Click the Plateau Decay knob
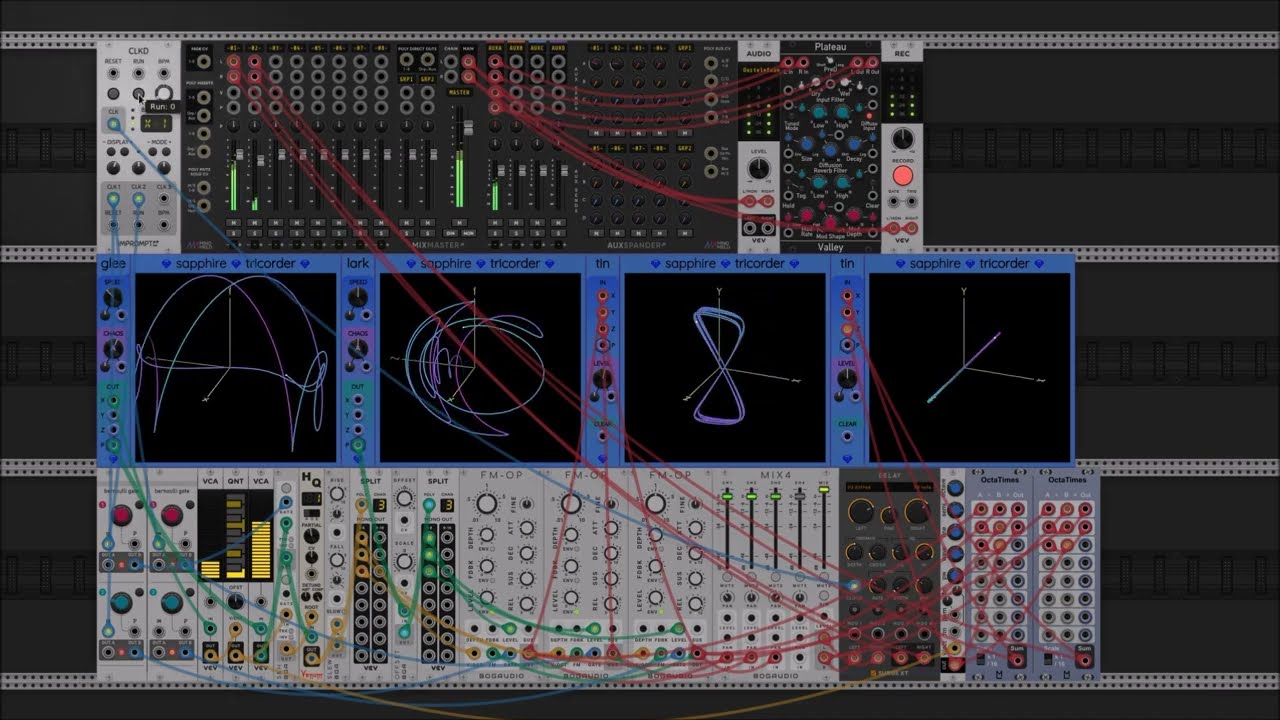The width and height of the screenshot is (1280, 720). tap(855, 144)
